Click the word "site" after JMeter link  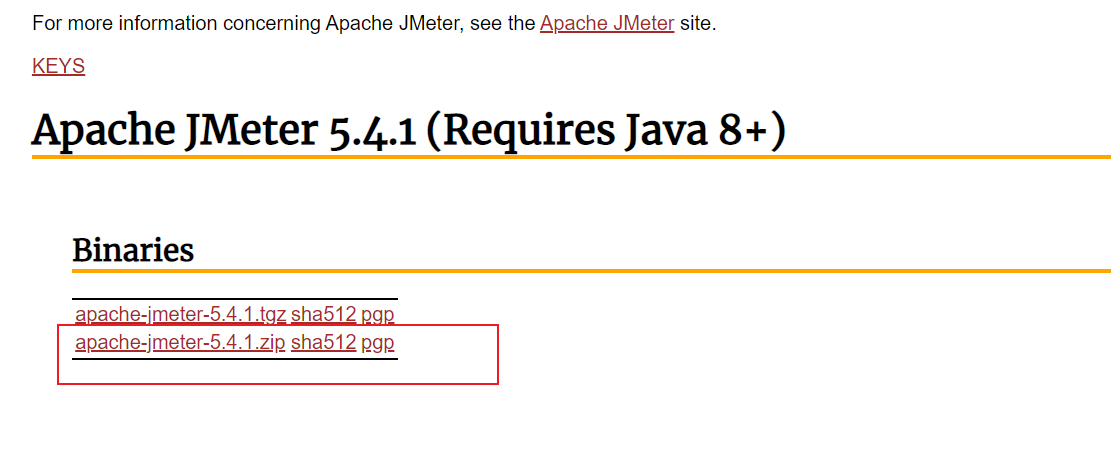pyautogui.click(x=696, y=23)
